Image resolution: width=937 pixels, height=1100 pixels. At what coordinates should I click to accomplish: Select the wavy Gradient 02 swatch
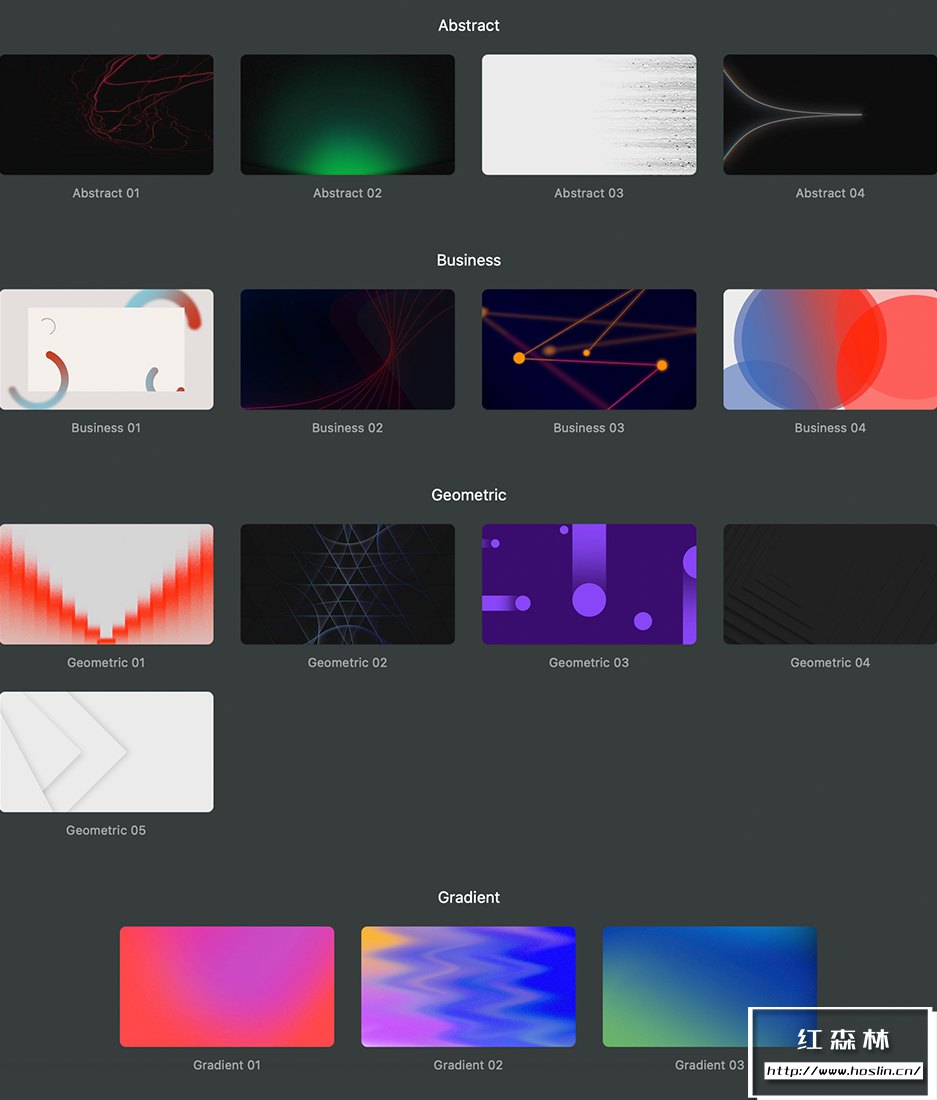pyautogui.click(x=468, y=987)
